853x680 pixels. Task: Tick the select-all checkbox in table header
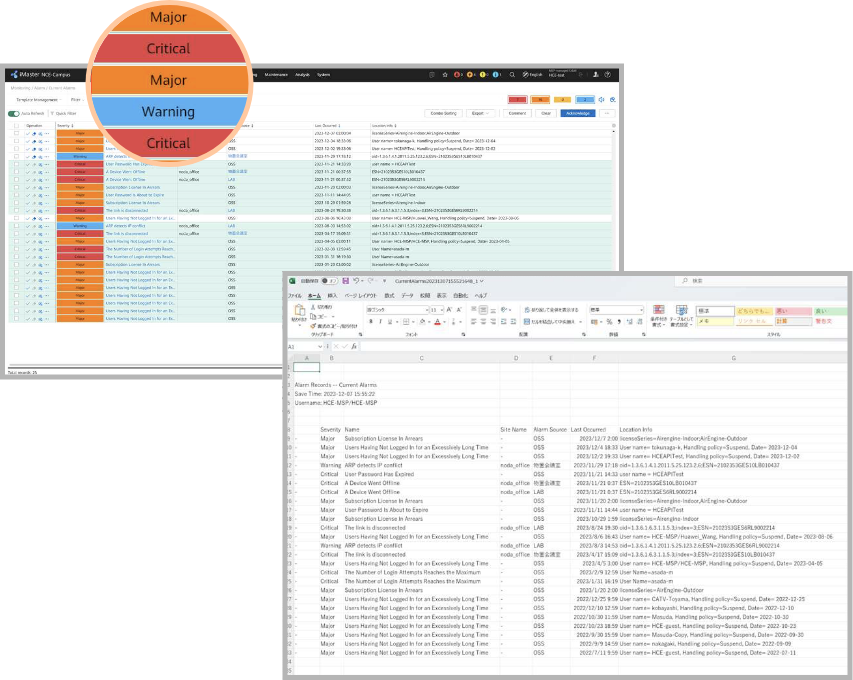point(16,126)
